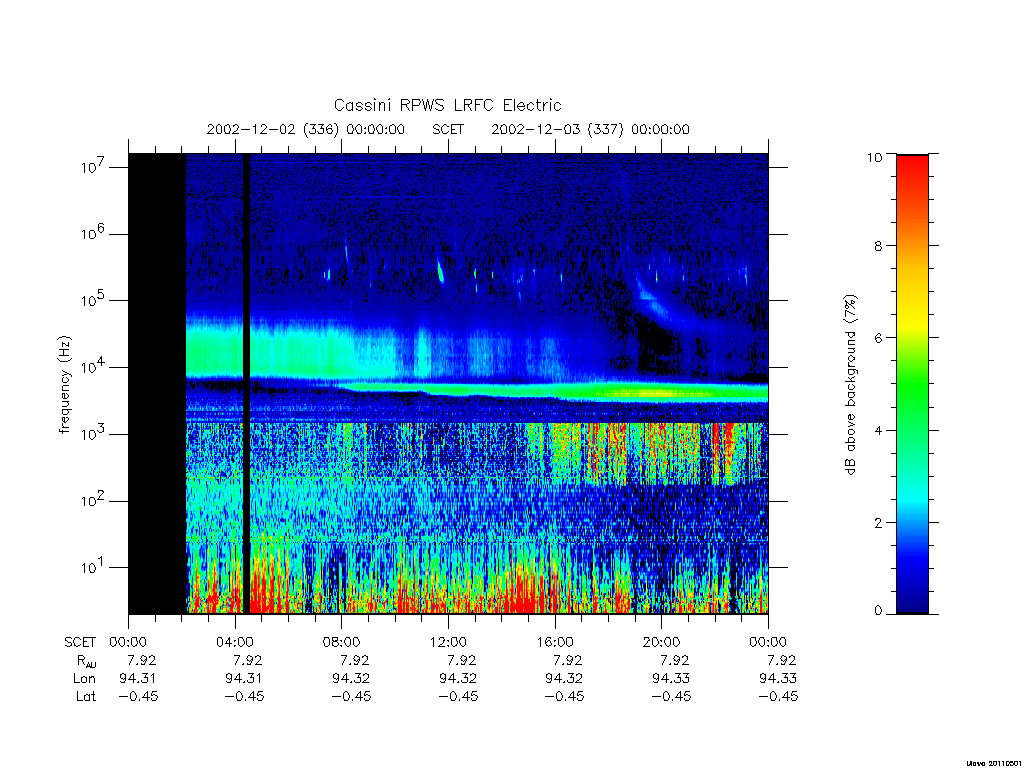Click the 'SCET' row label beside the time axis
Viewport: 1024px width, 768px height.
pos(80,642)
